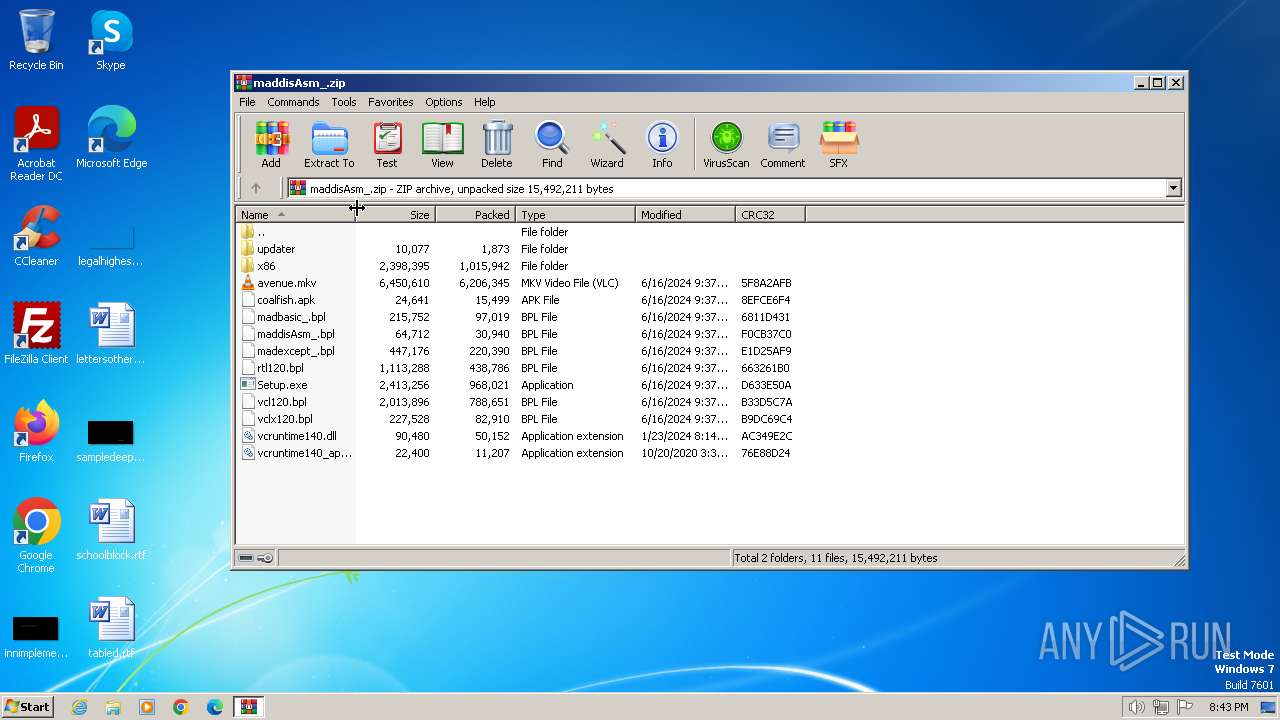Viewport: 1280px width, 720px height.
Task: Sort by Type column header
Action: tap(575, 215)
